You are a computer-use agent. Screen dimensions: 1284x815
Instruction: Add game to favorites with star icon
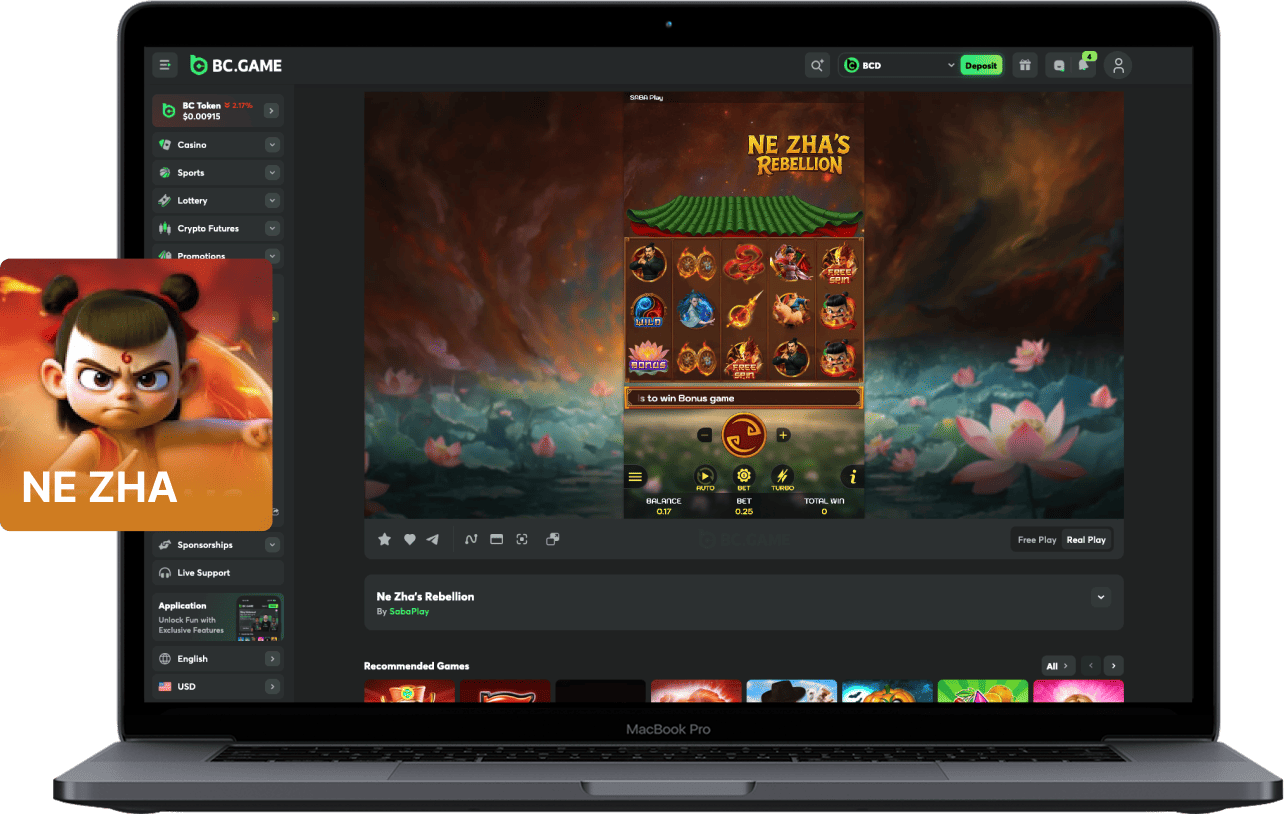click(384, 540)
